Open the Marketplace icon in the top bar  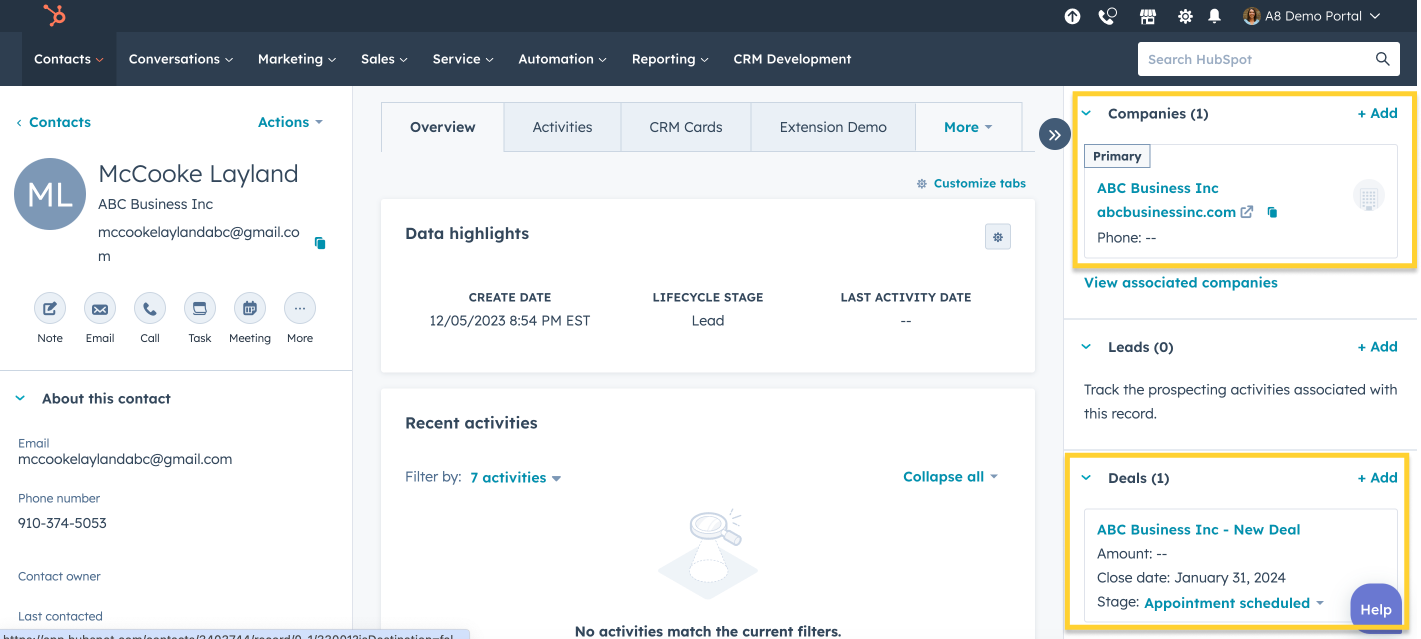(x=1147, y=16)
